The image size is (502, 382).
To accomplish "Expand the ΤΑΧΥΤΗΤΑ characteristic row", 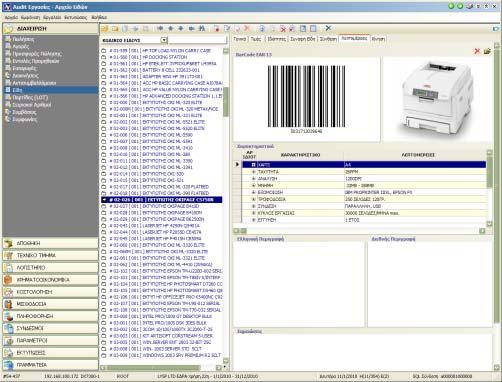I will (253, 172).
